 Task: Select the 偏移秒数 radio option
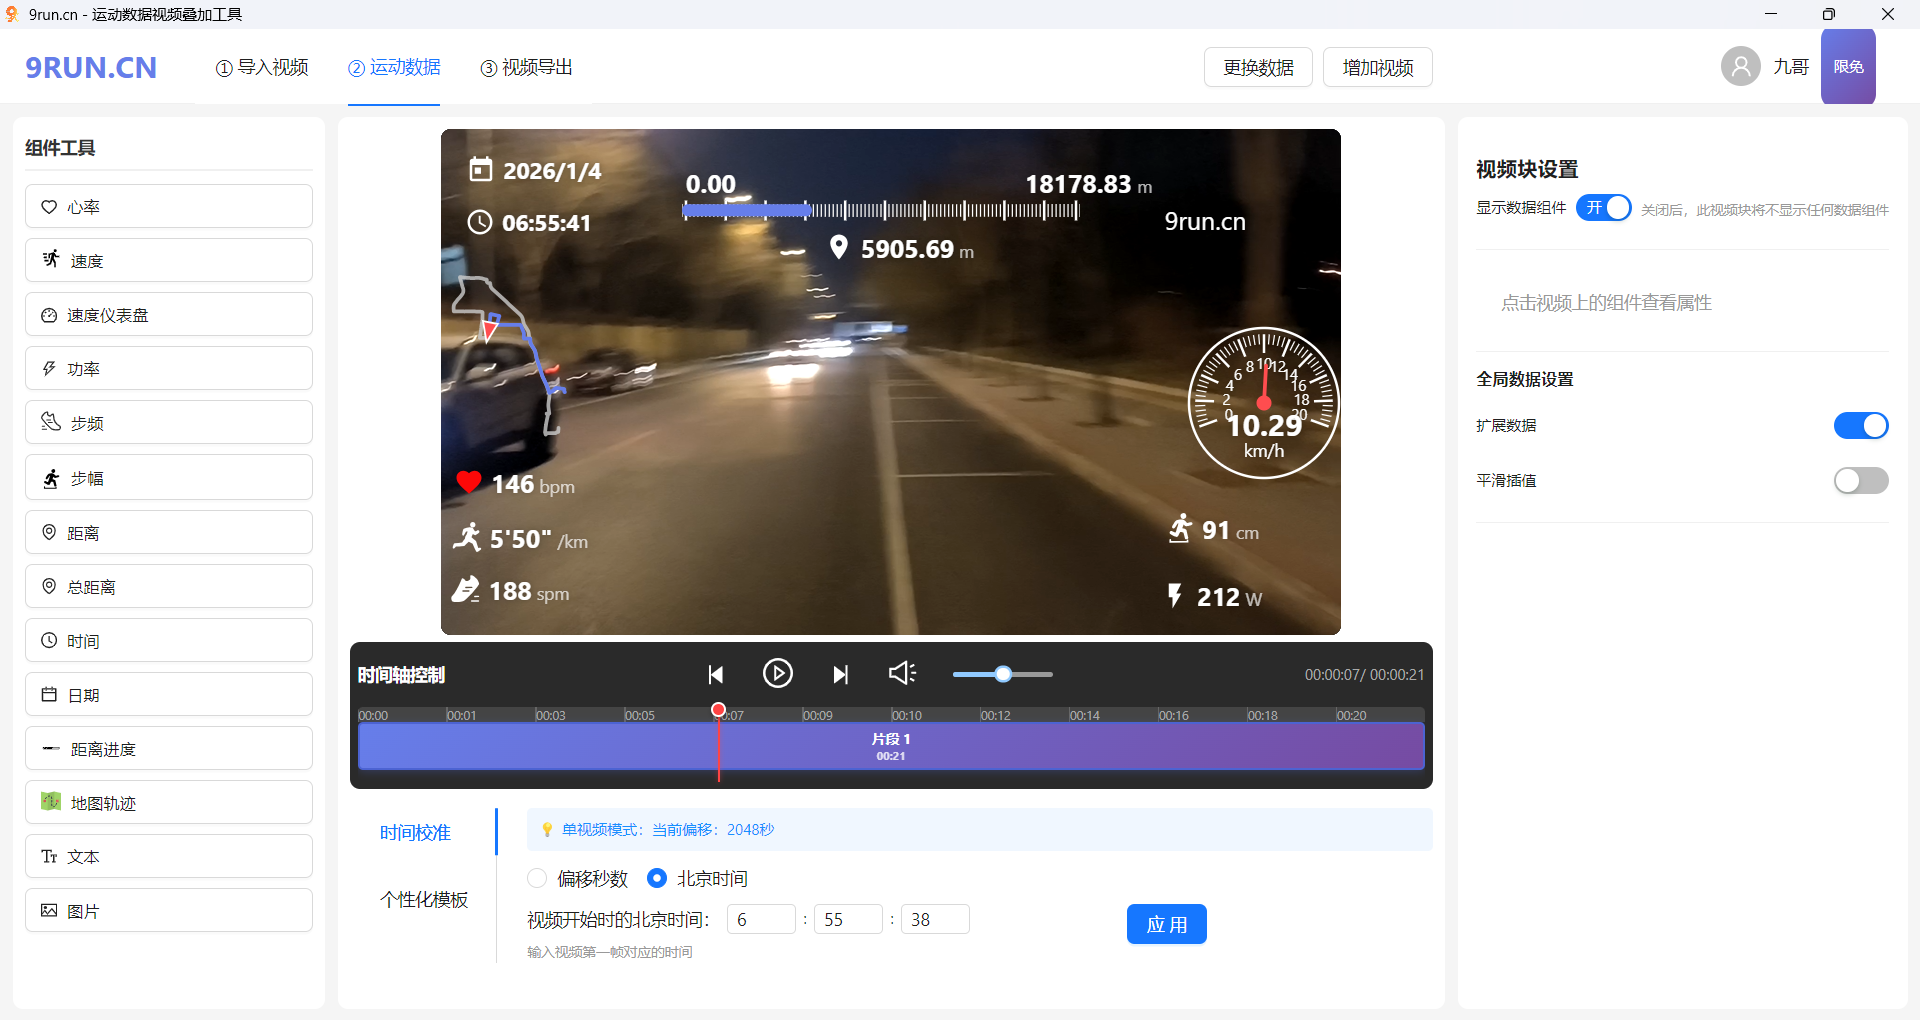point(537,878)
